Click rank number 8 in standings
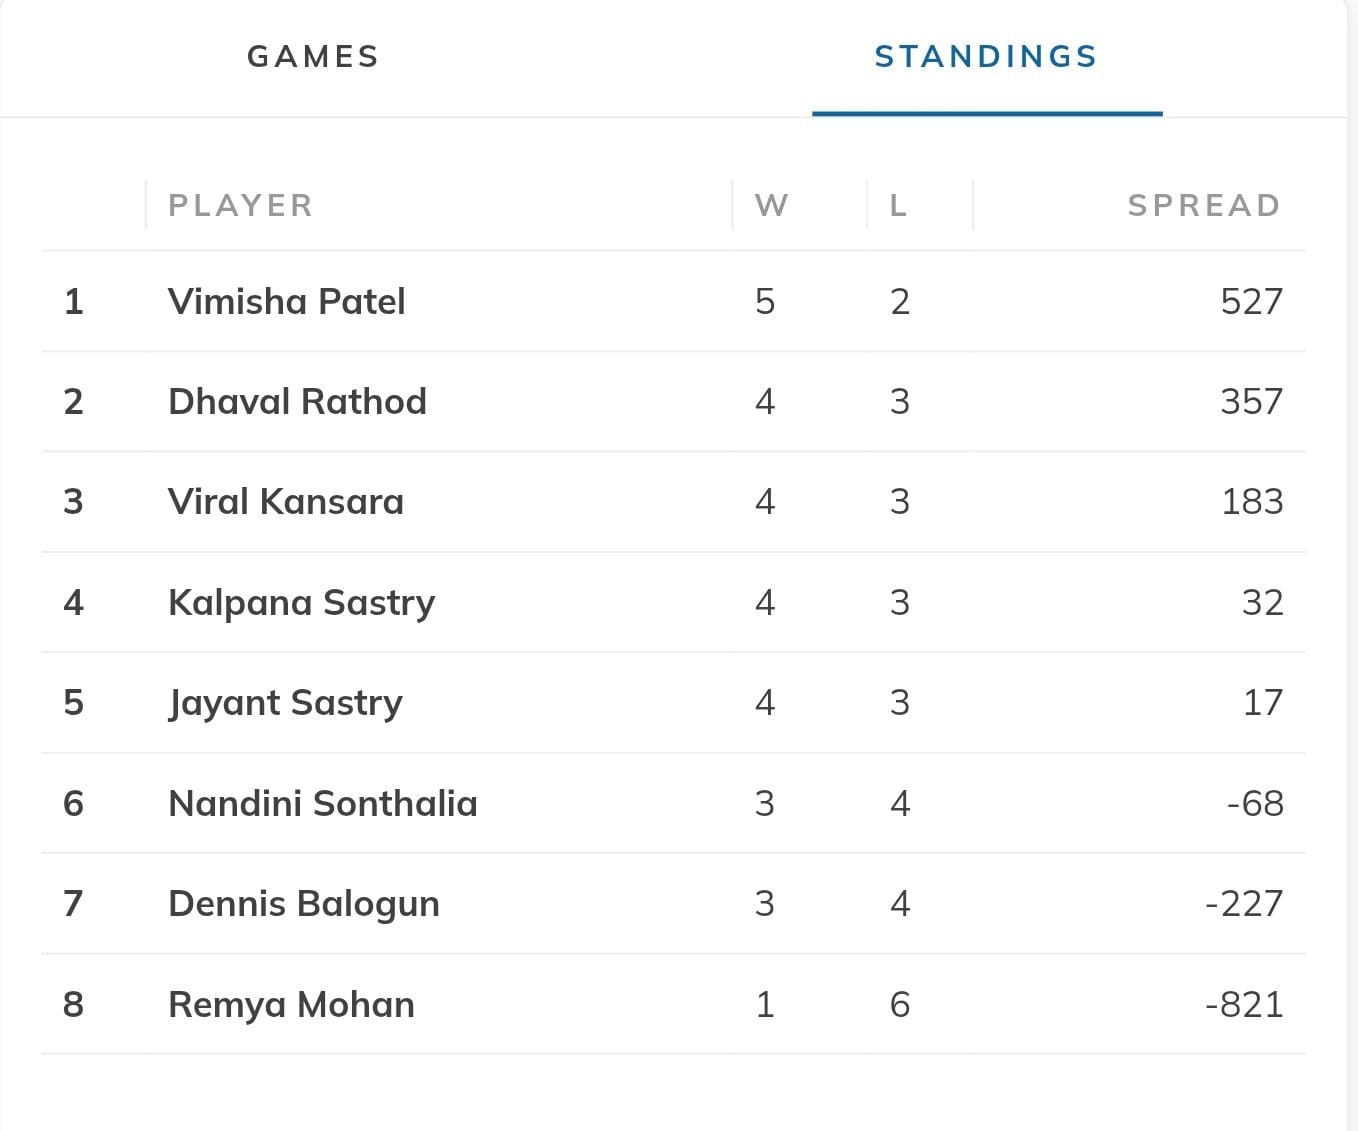The image size is (1358, 1131). [x=73, y=1004]
